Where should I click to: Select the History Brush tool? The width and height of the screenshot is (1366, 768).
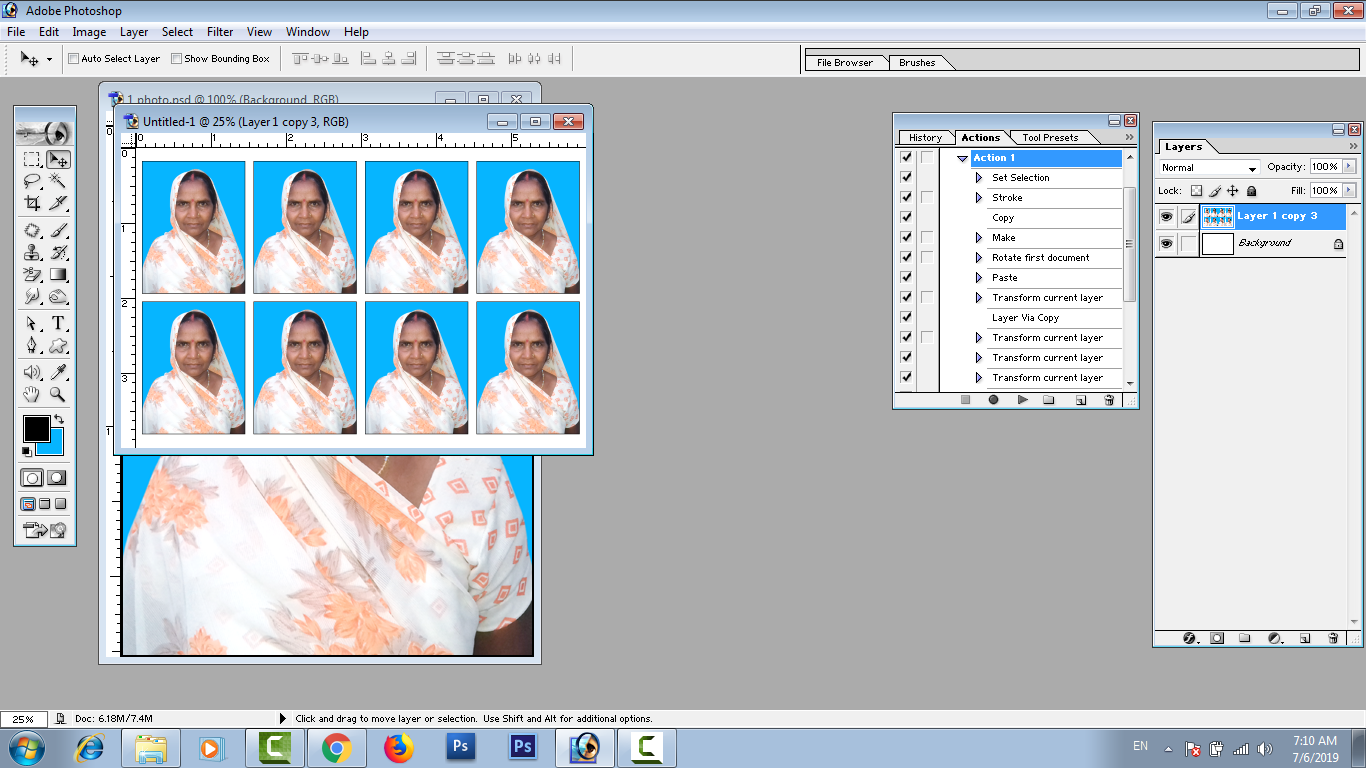pyautogui.click(x=58, y=252)
